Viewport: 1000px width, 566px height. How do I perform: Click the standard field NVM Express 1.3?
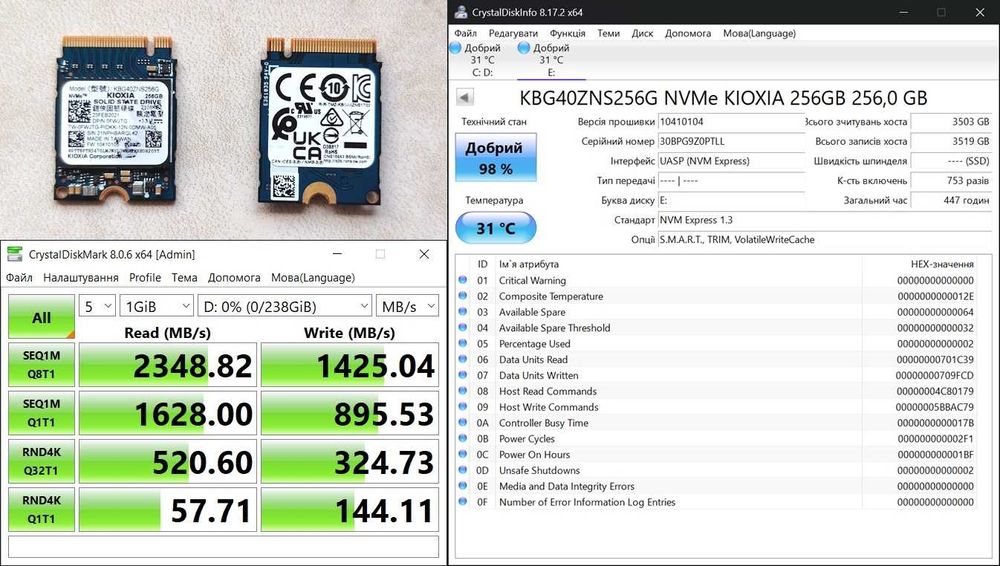825,220
